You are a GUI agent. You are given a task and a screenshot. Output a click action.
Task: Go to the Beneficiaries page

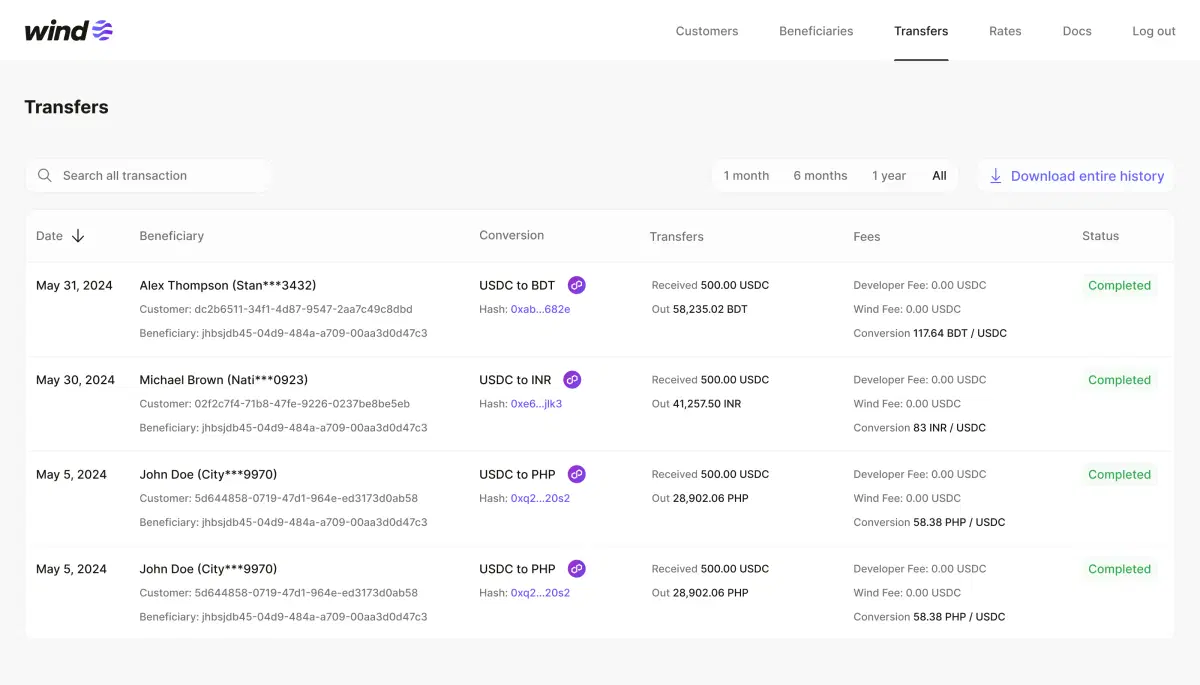816,31
